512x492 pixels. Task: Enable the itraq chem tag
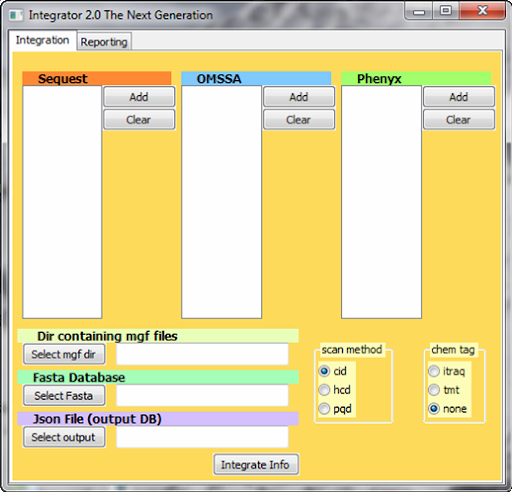click(x=447, y=371)
